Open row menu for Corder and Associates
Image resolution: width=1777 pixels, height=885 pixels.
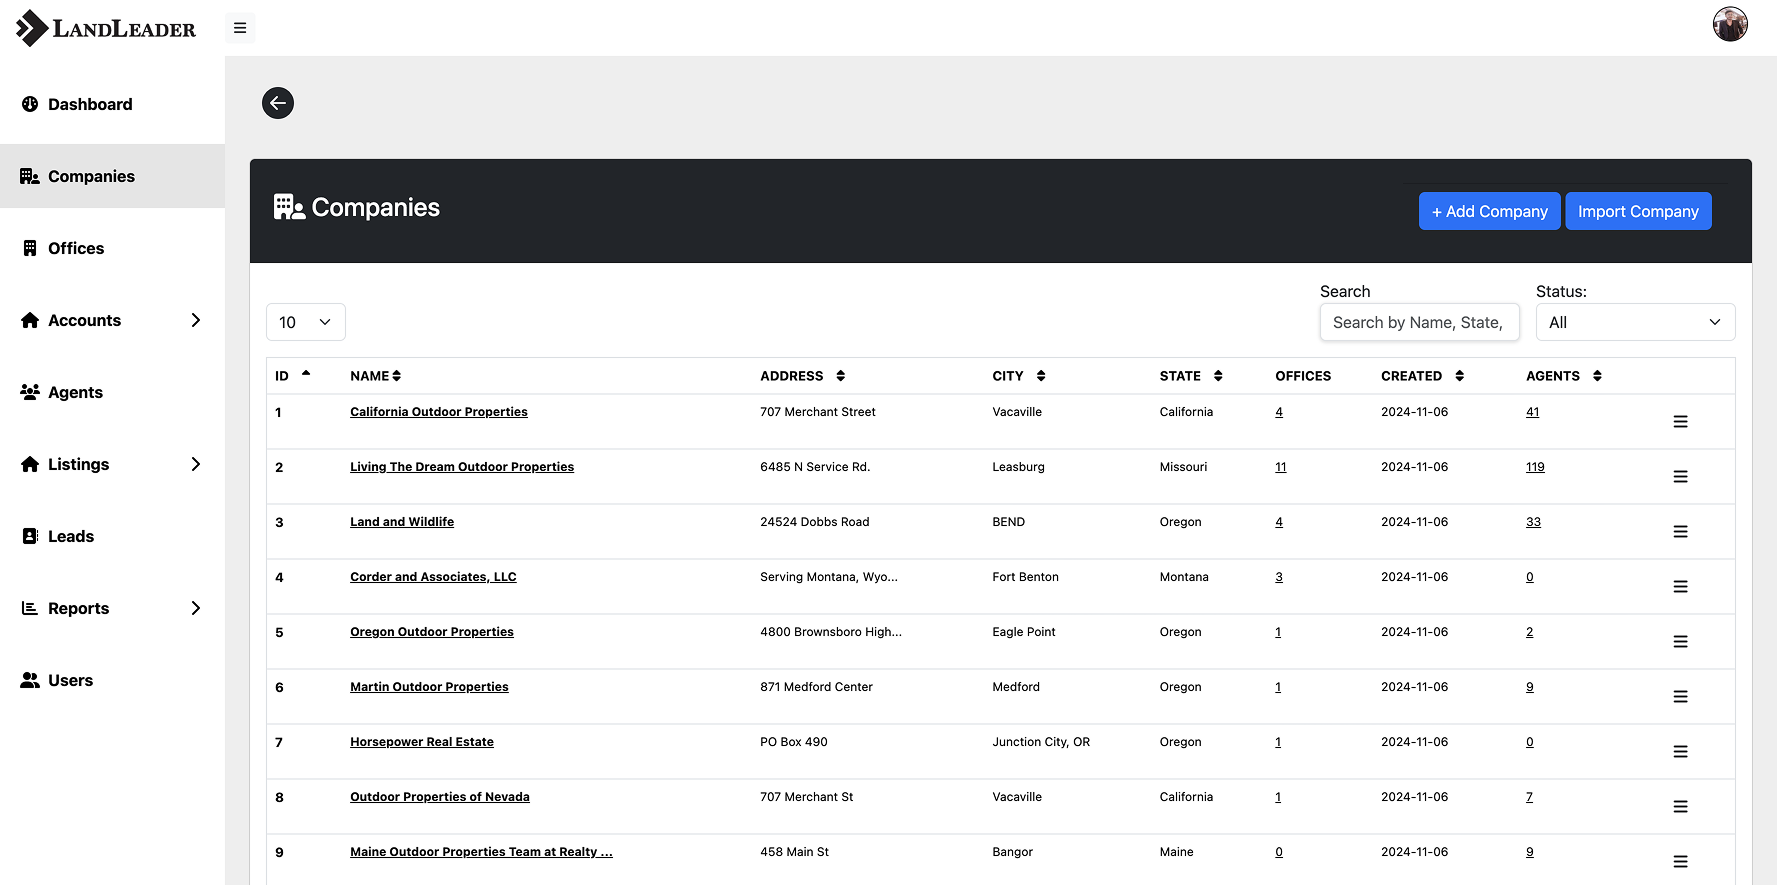(1680, 587)
